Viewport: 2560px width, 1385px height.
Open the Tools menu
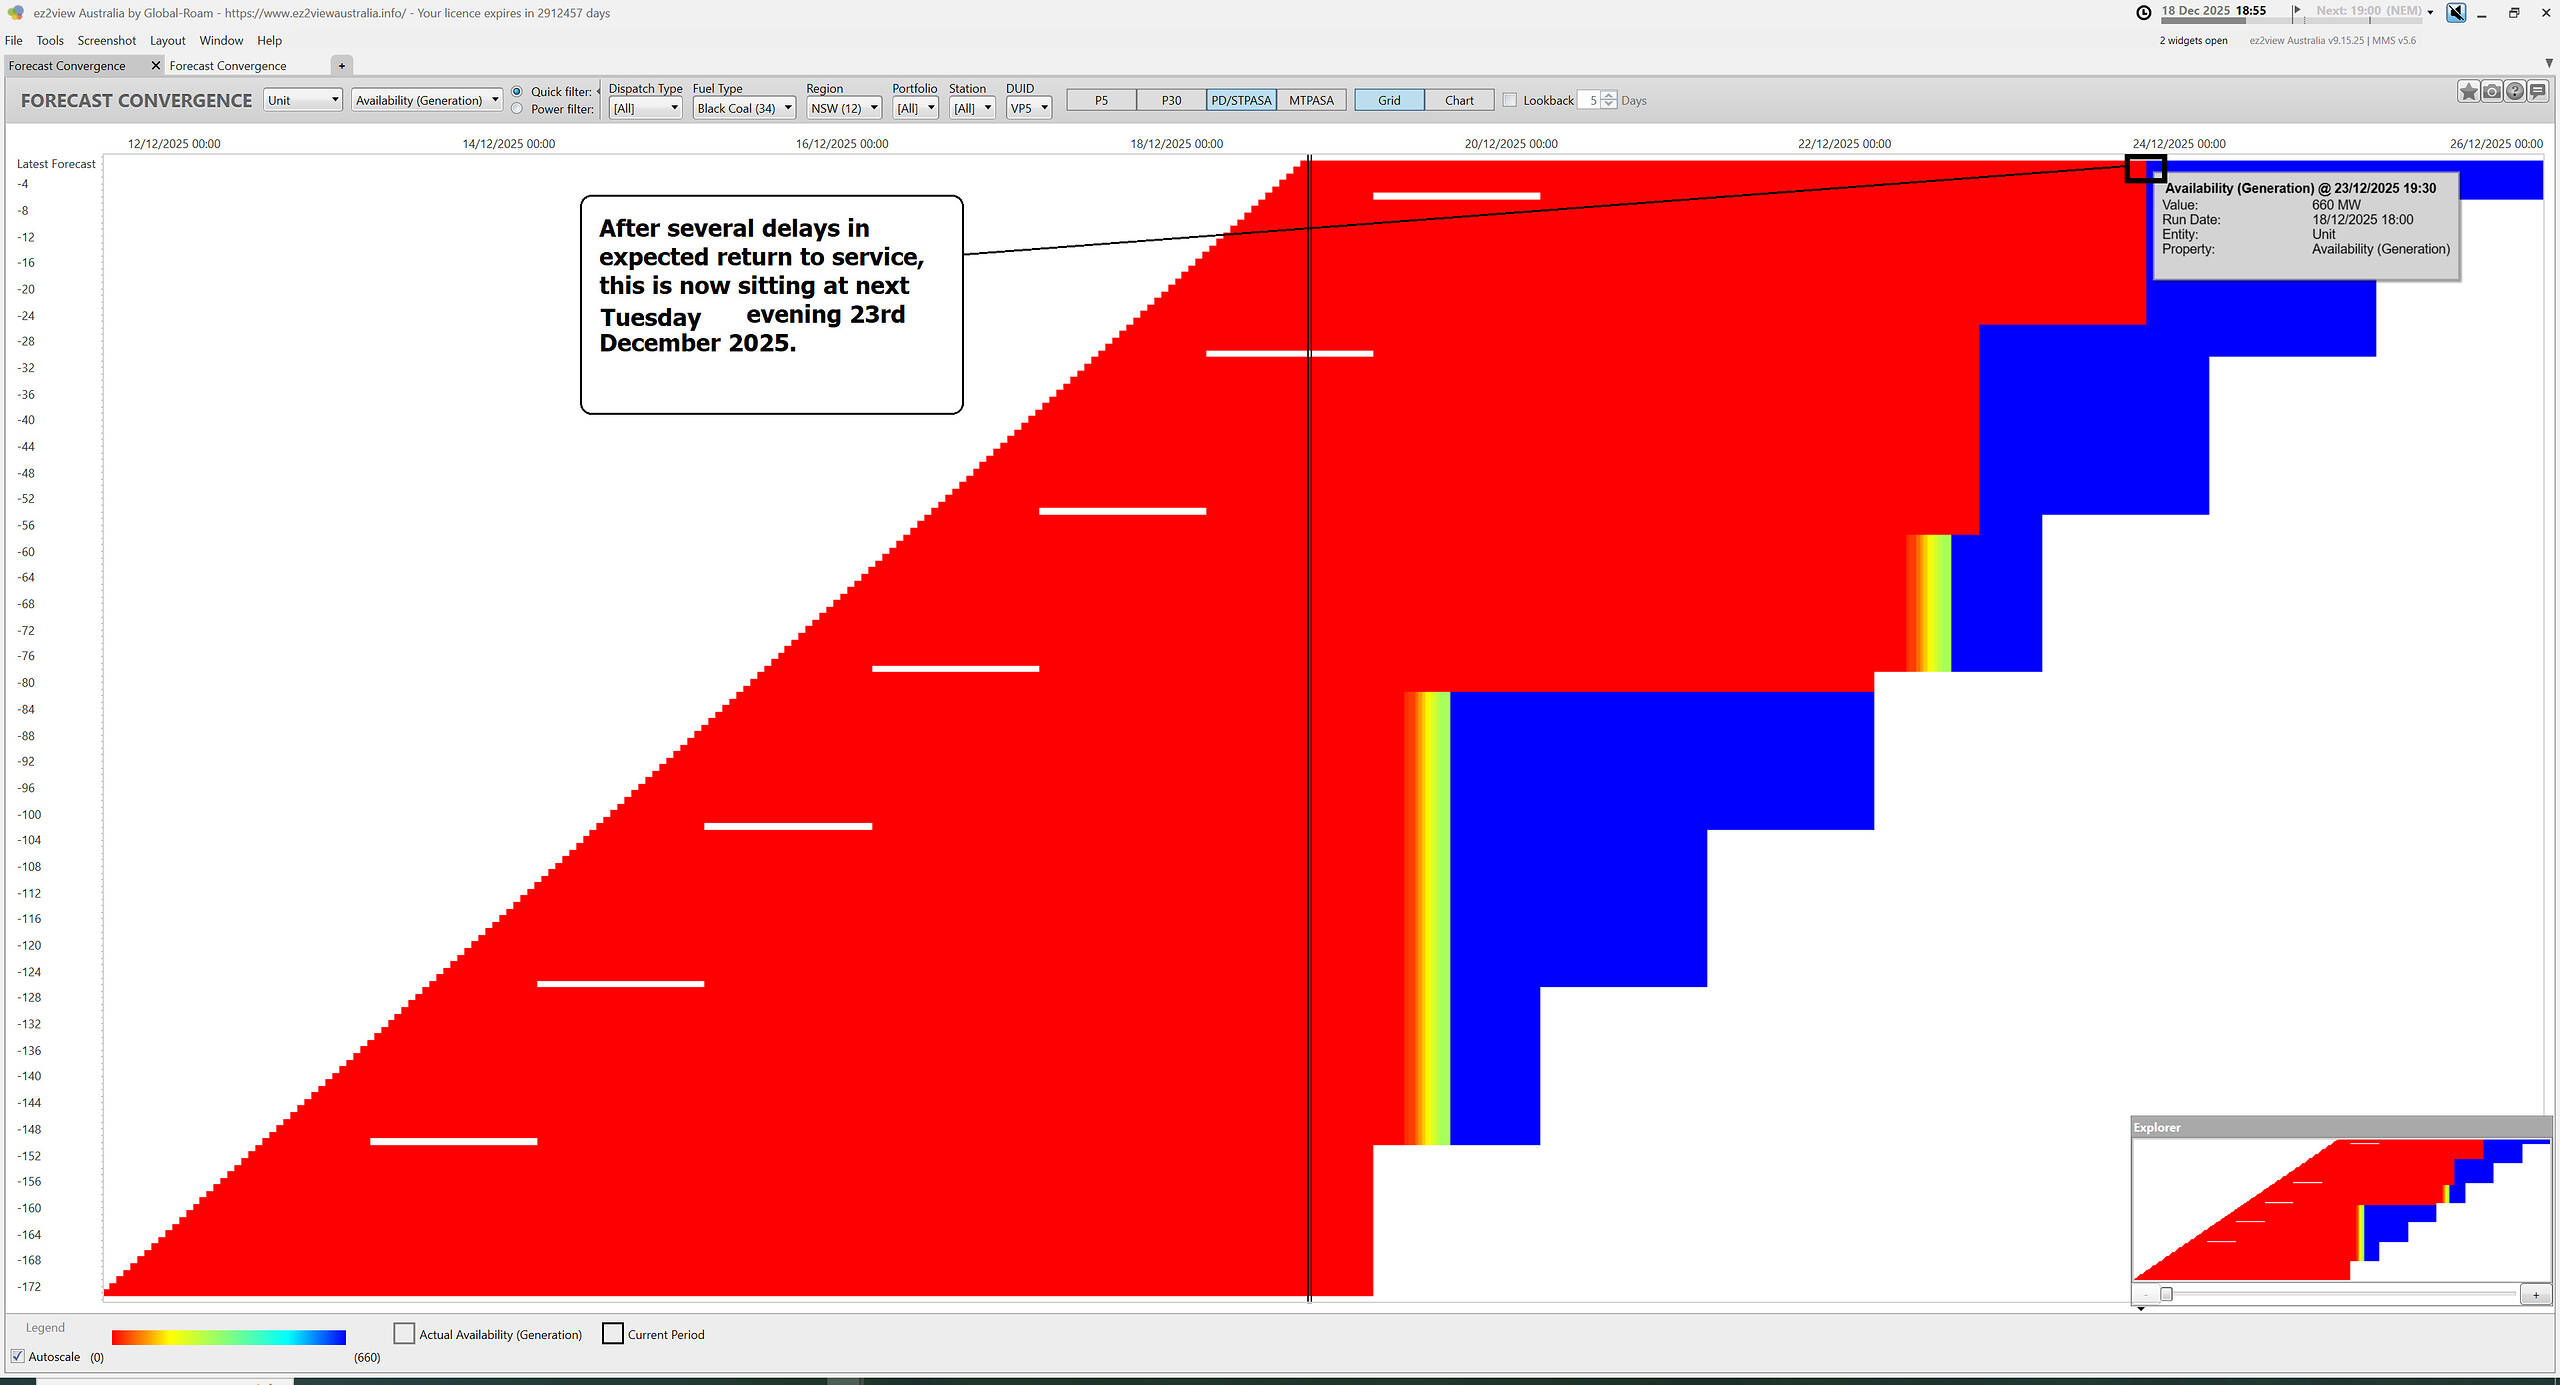[x=50, y=41]
